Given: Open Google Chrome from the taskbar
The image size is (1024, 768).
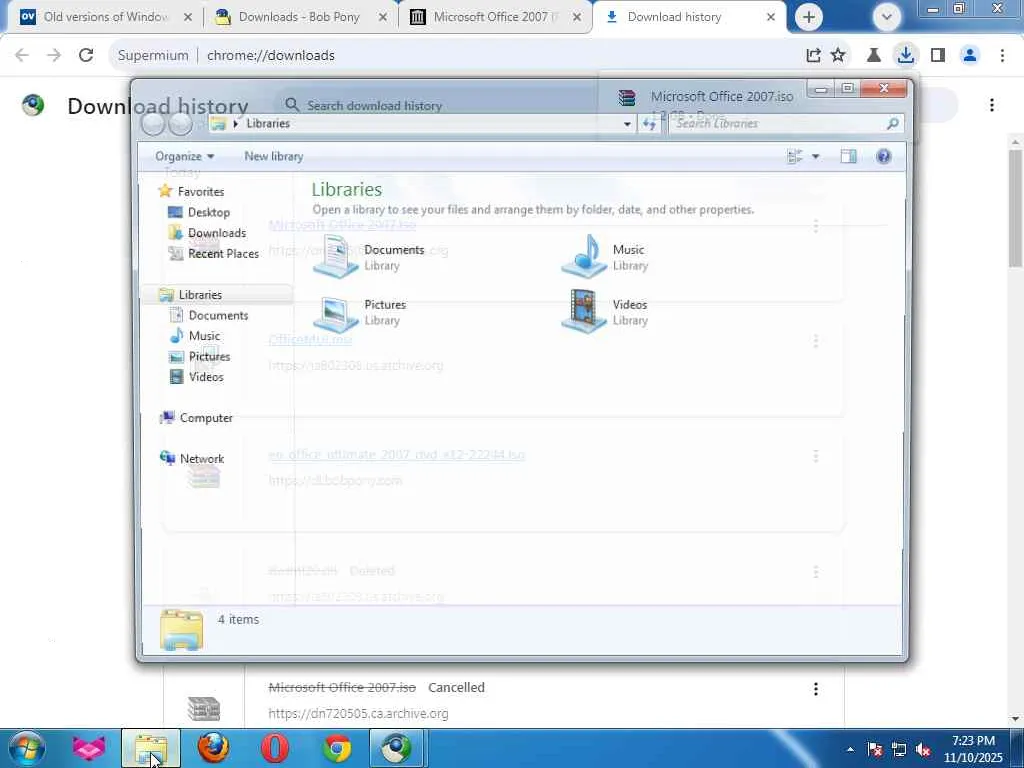Looking at the screenshot, I should 337,748.
